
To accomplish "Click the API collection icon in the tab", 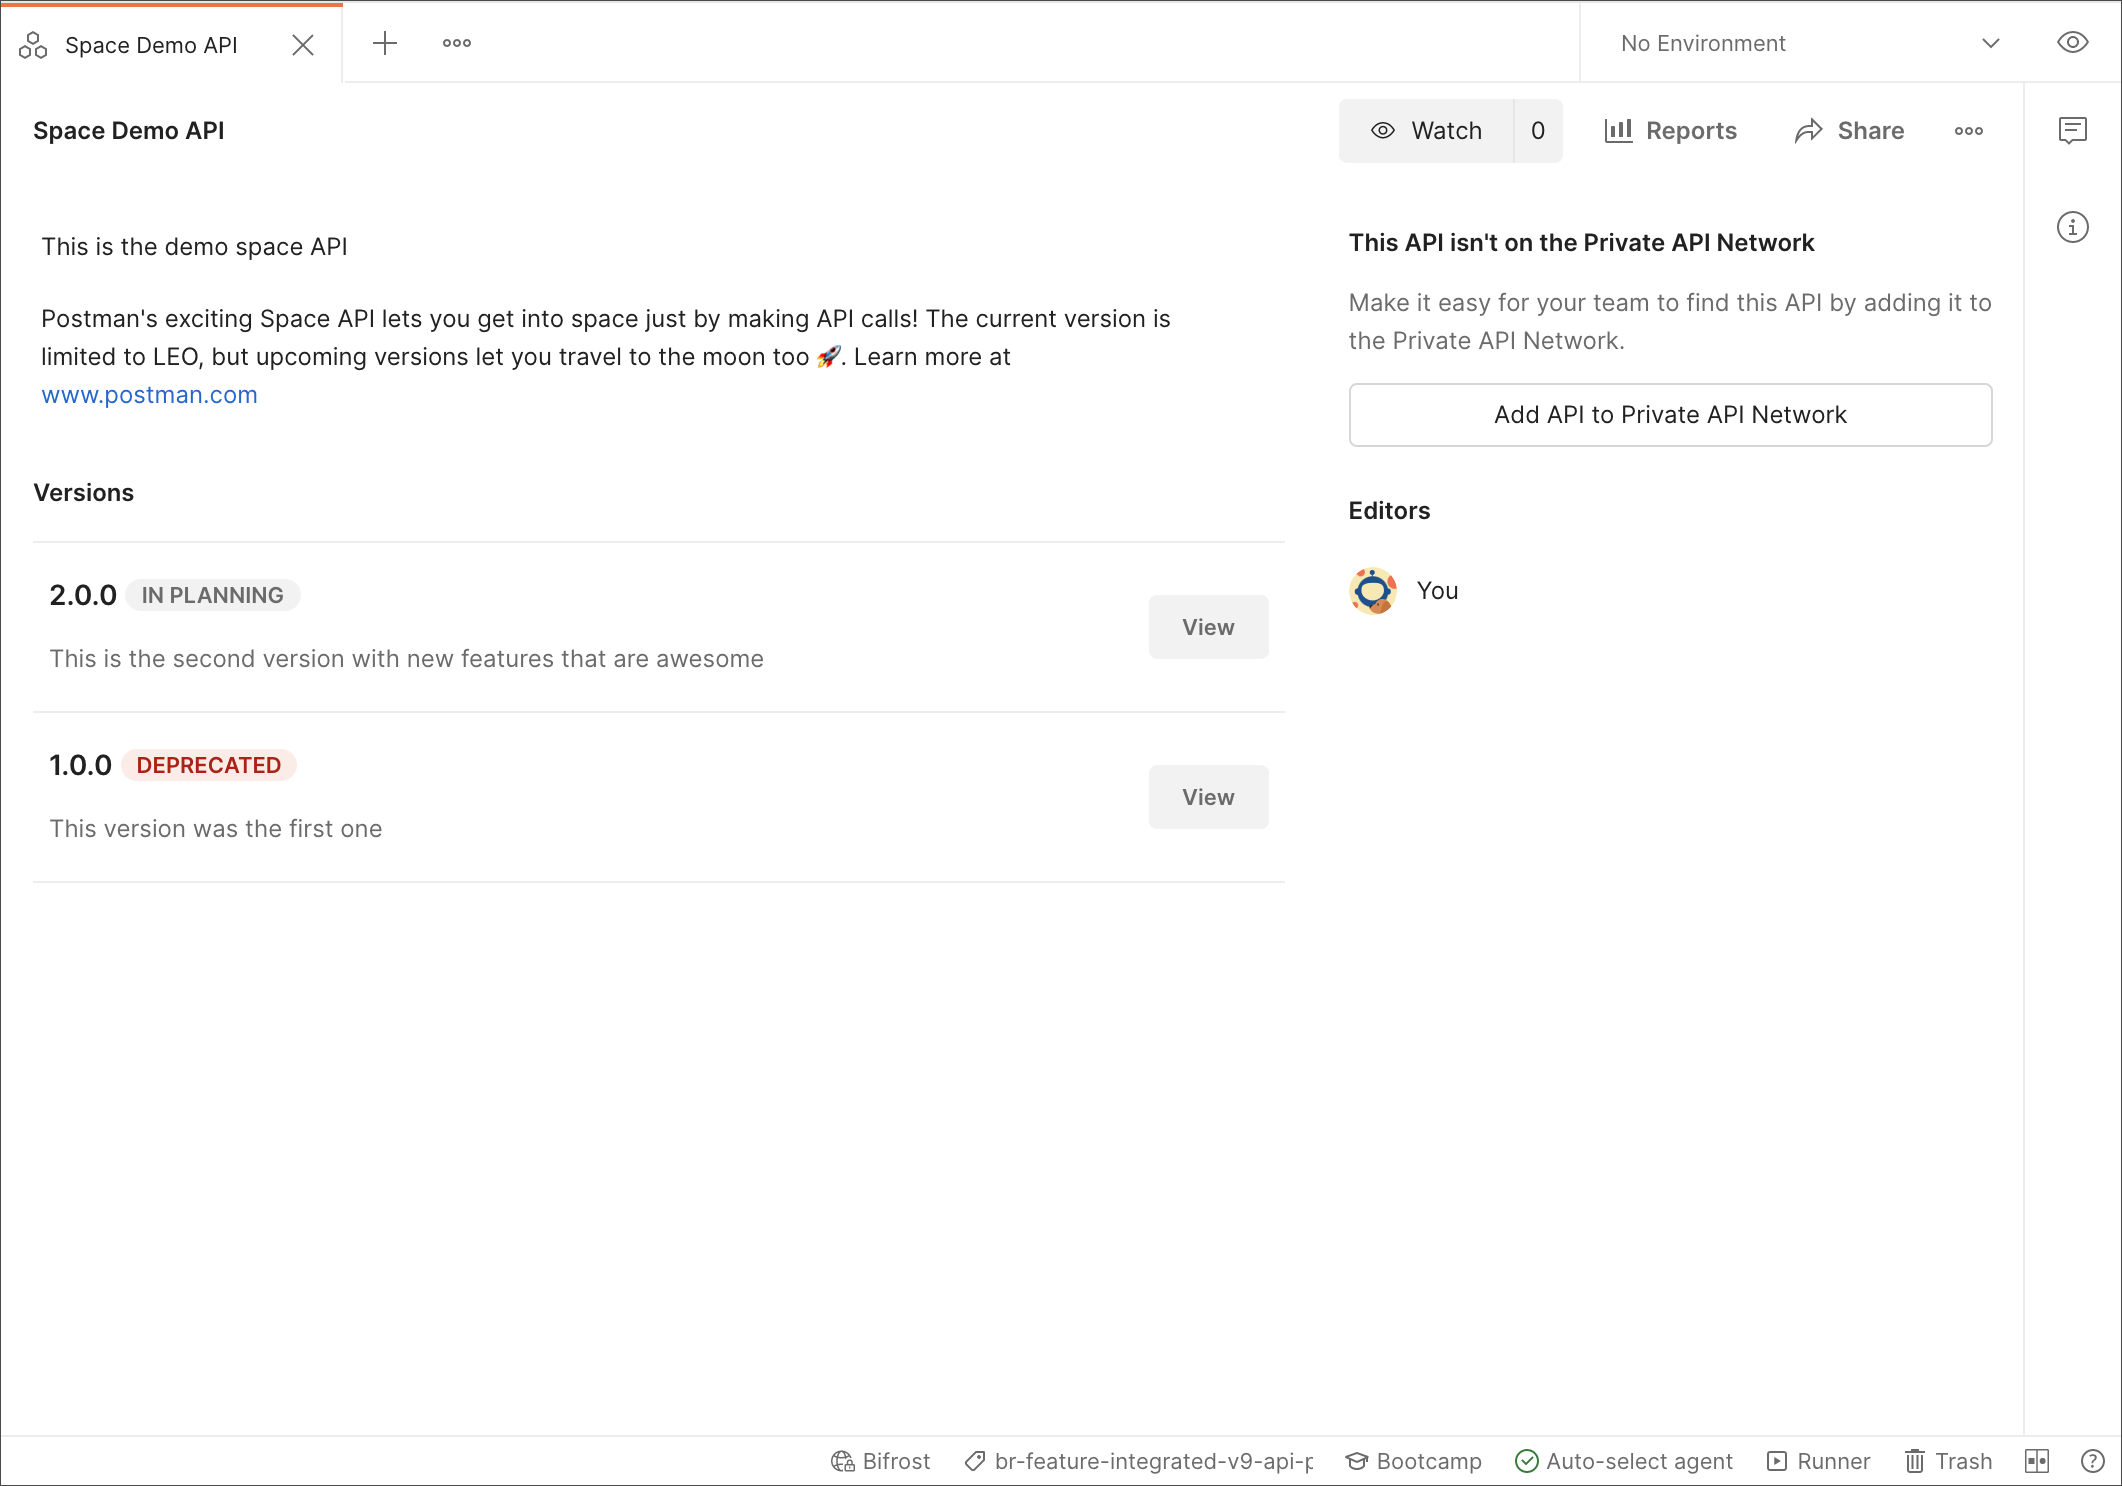I will tap(33, 45).
